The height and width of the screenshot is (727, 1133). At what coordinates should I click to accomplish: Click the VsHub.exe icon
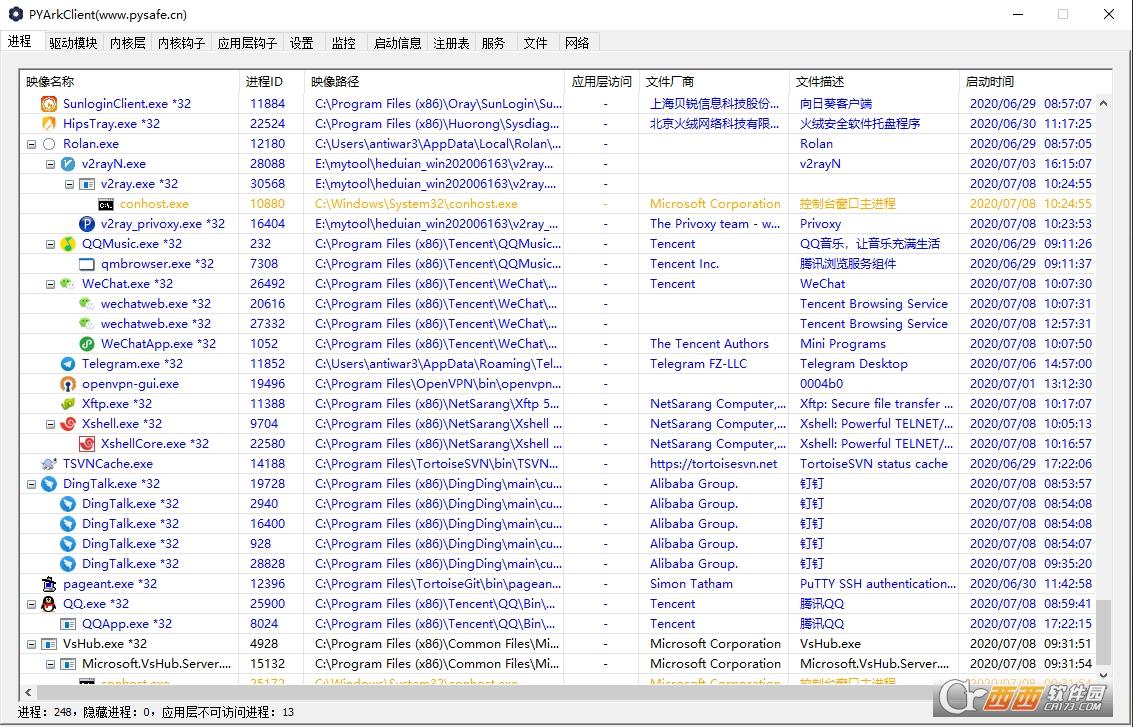[48, 644]
